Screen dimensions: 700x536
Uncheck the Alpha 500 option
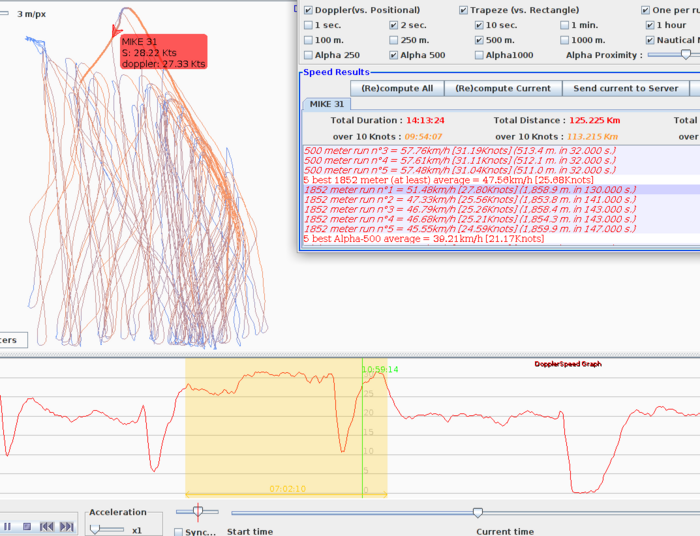coord(393,55)
